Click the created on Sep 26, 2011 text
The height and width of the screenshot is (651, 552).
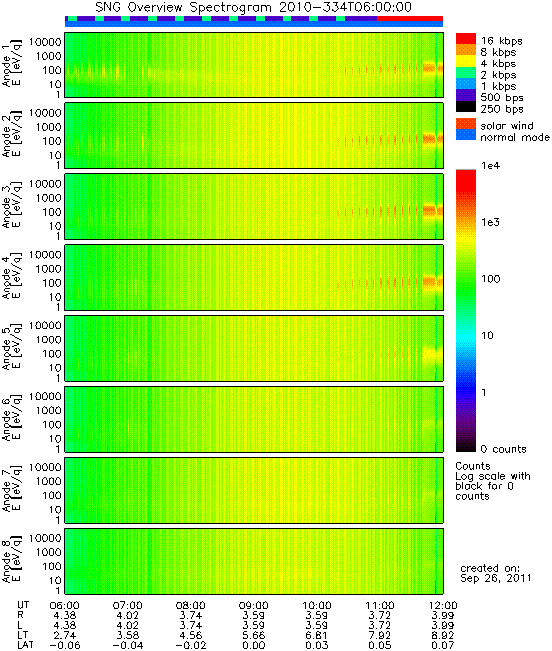pos(496,573)
